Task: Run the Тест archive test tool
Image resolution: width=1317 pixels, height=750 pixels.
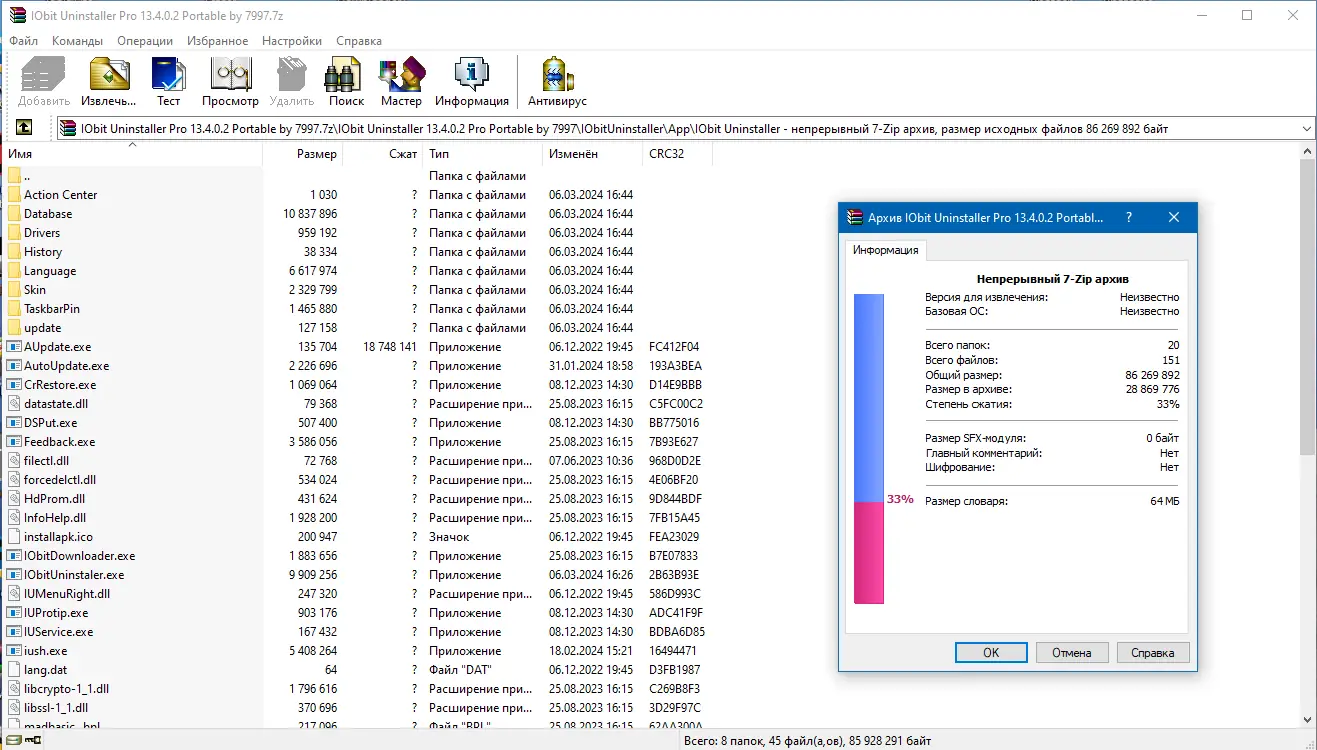Action: 168,80
